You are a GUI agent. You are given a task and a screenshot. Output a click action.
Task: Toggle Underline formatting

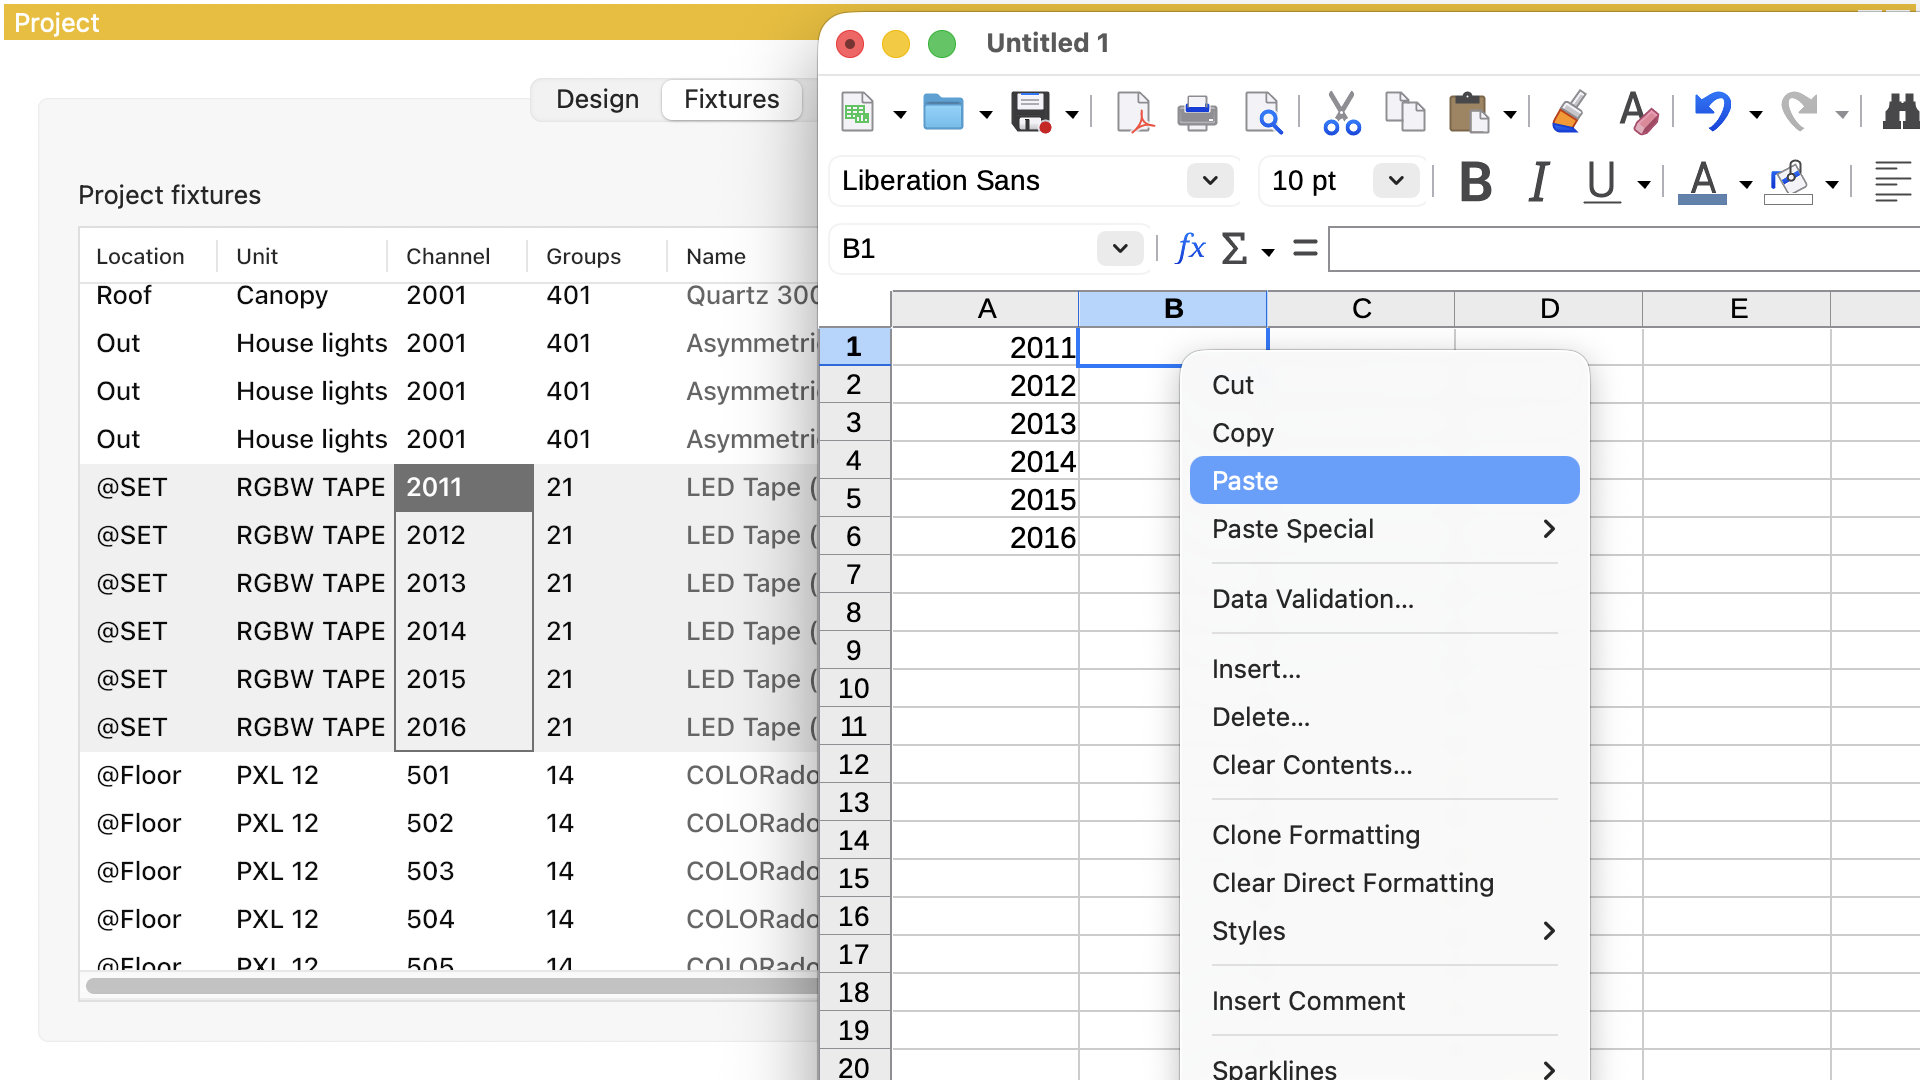[1601, 182]
